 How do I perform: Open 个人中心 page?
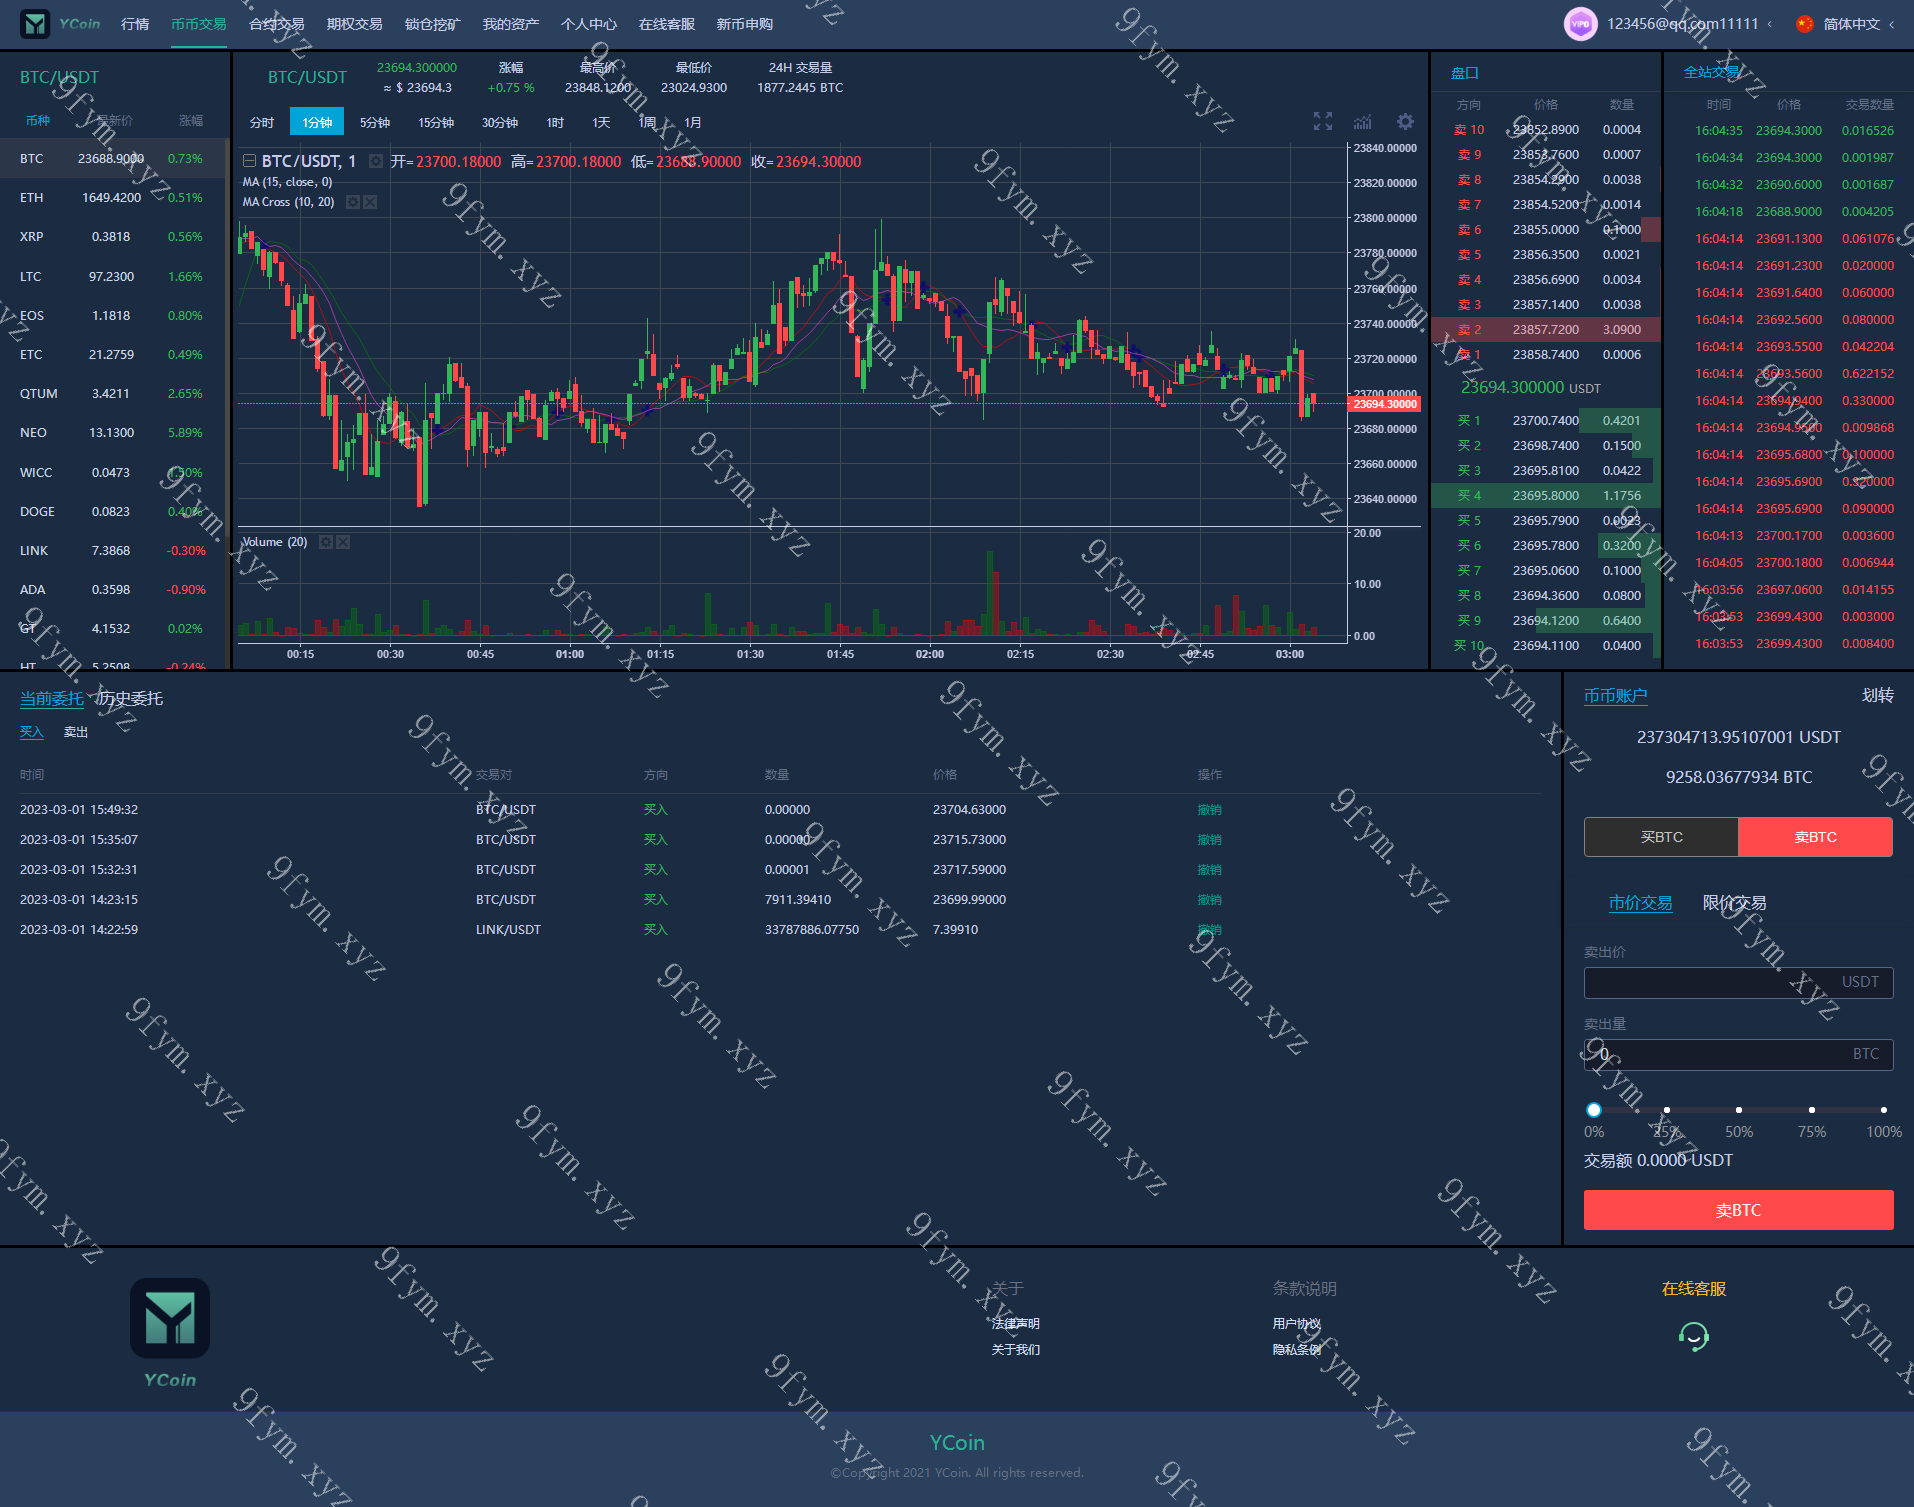point(589,24)
